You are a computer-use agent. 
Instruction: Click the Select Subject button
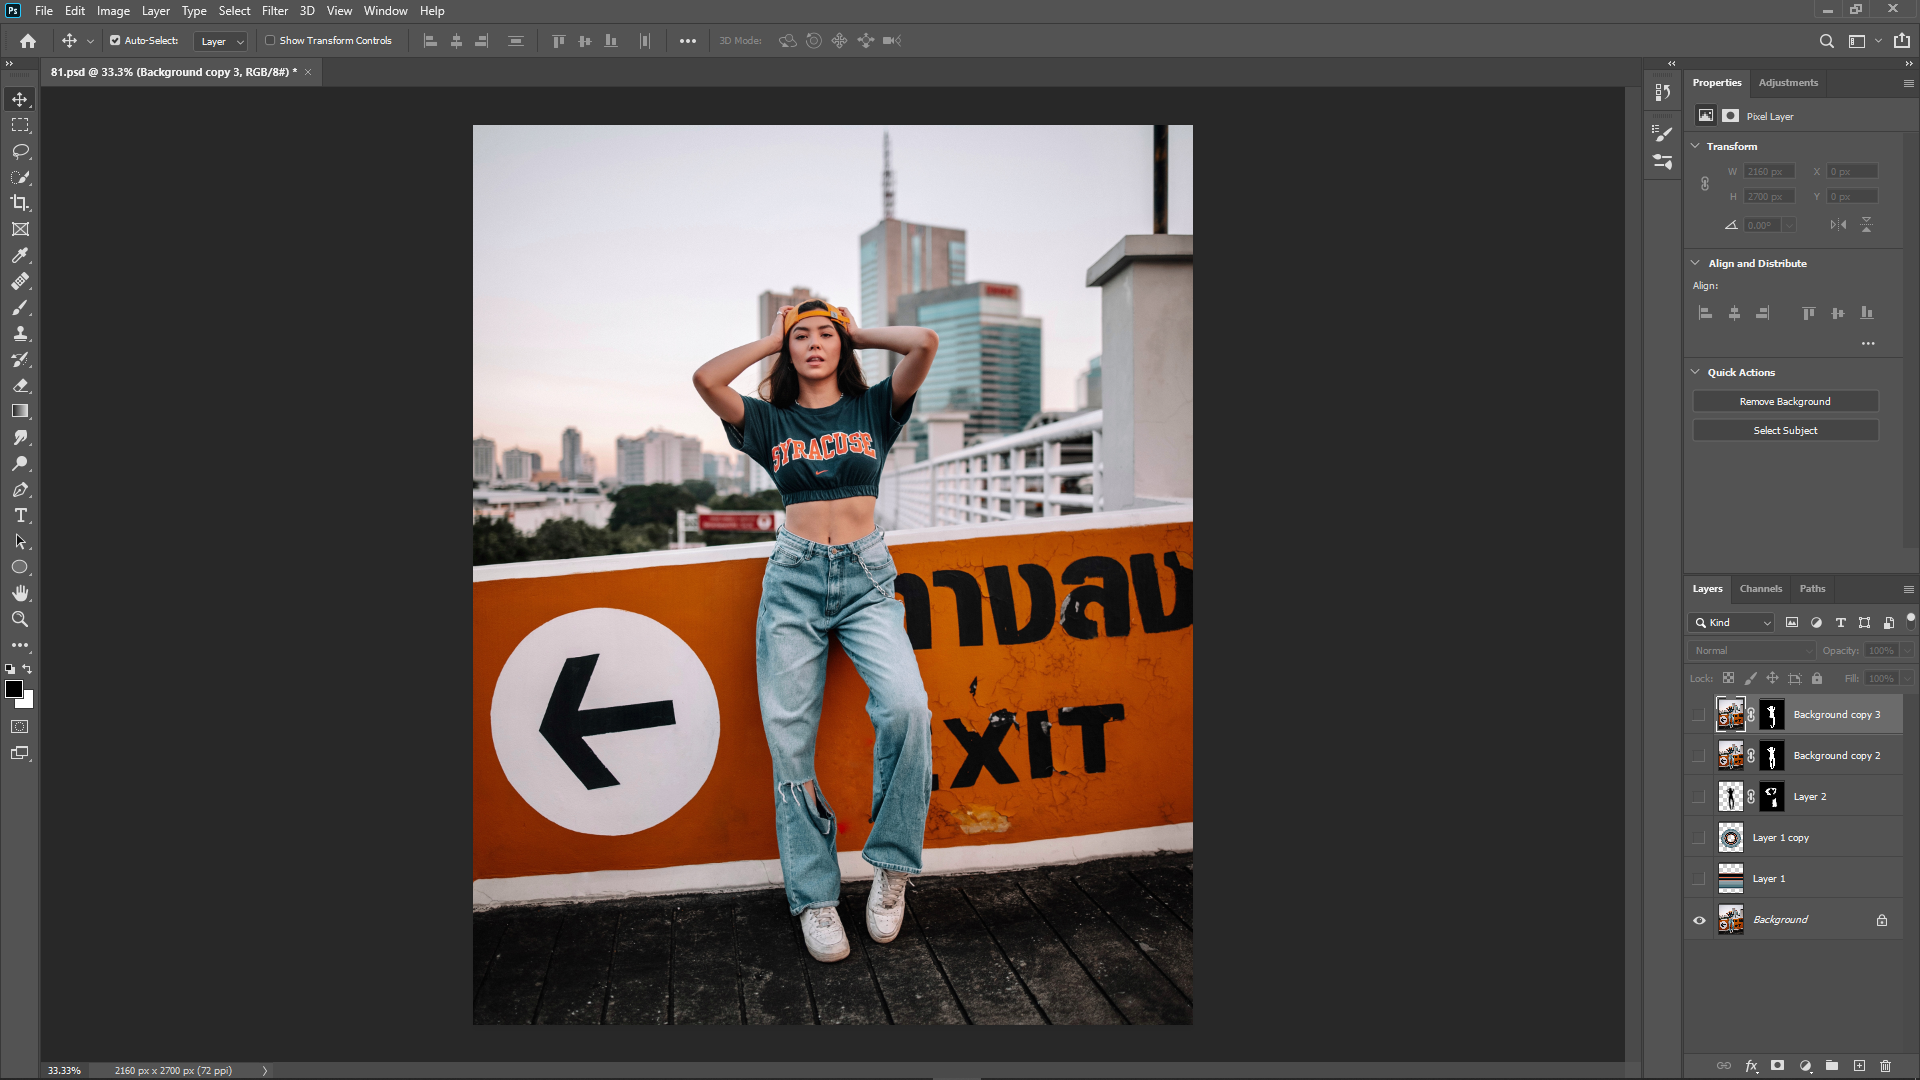pos(1785,430)
